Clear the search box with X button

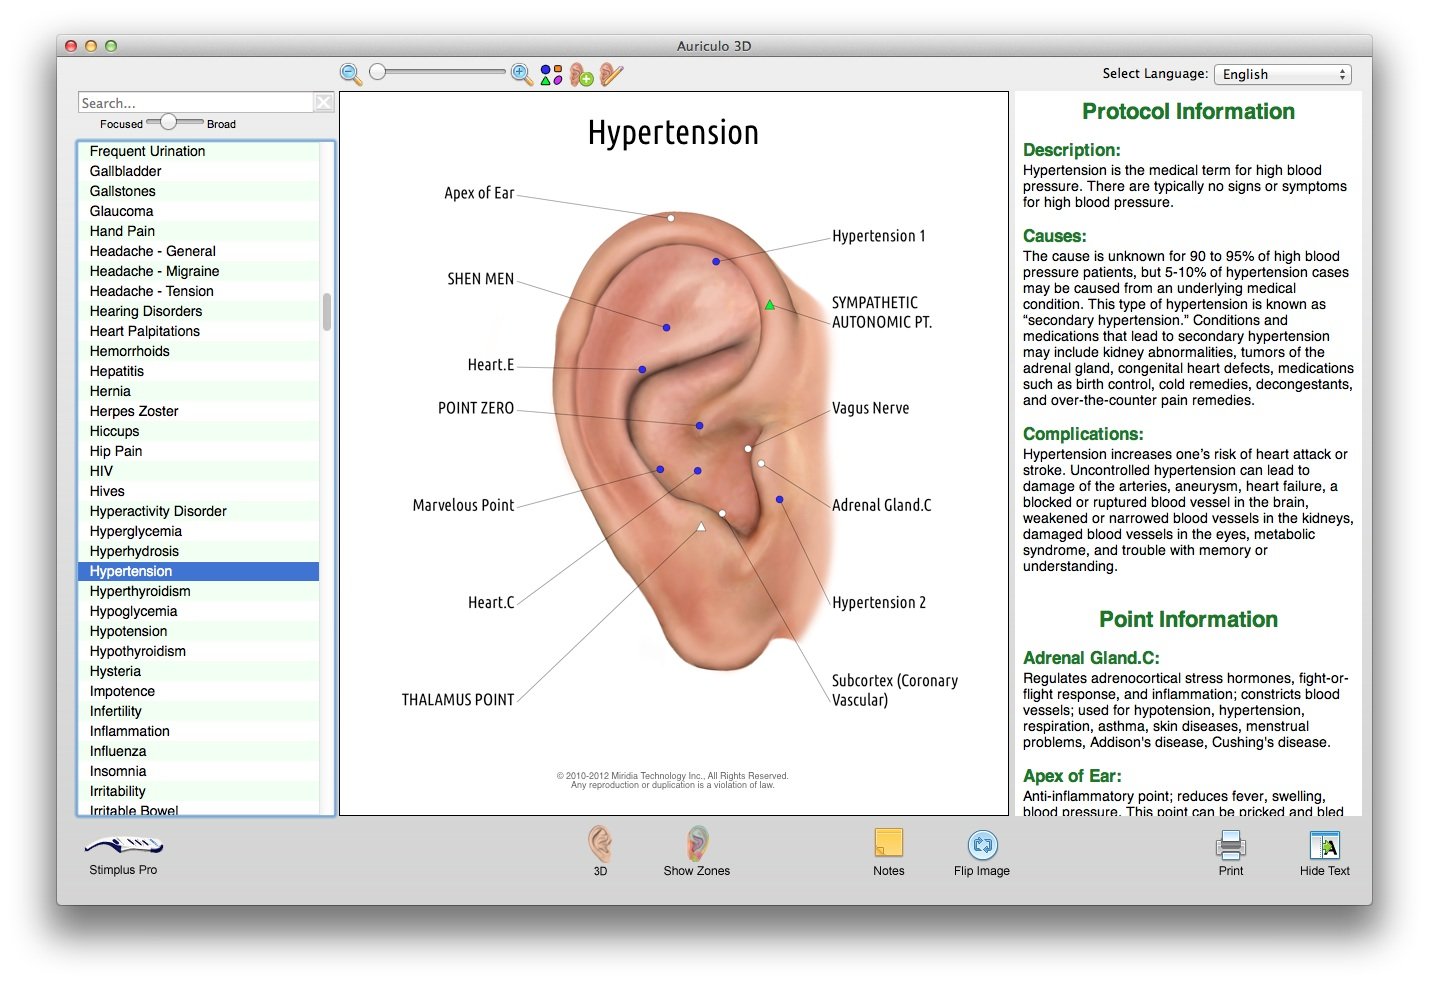[324, 103]
